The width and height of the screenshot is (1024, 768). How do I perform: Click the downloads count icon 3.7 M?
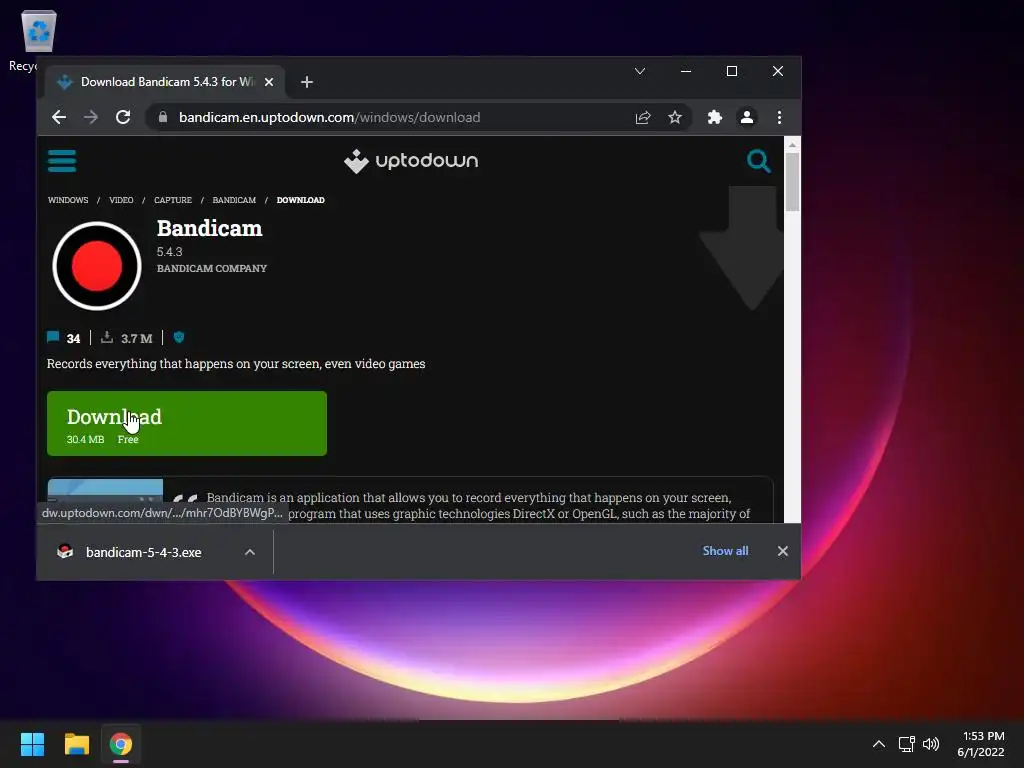(107, 338)
